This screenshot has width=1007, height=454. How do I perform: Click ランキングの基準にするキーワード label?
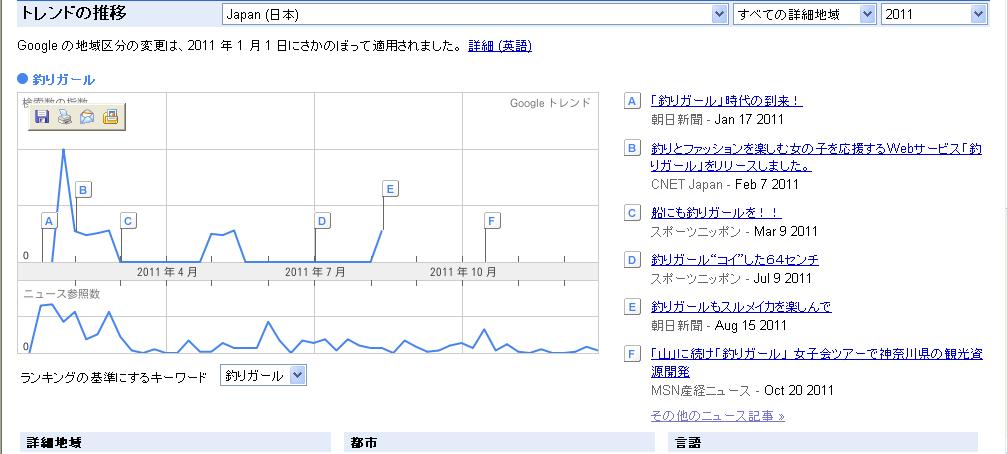114,378
